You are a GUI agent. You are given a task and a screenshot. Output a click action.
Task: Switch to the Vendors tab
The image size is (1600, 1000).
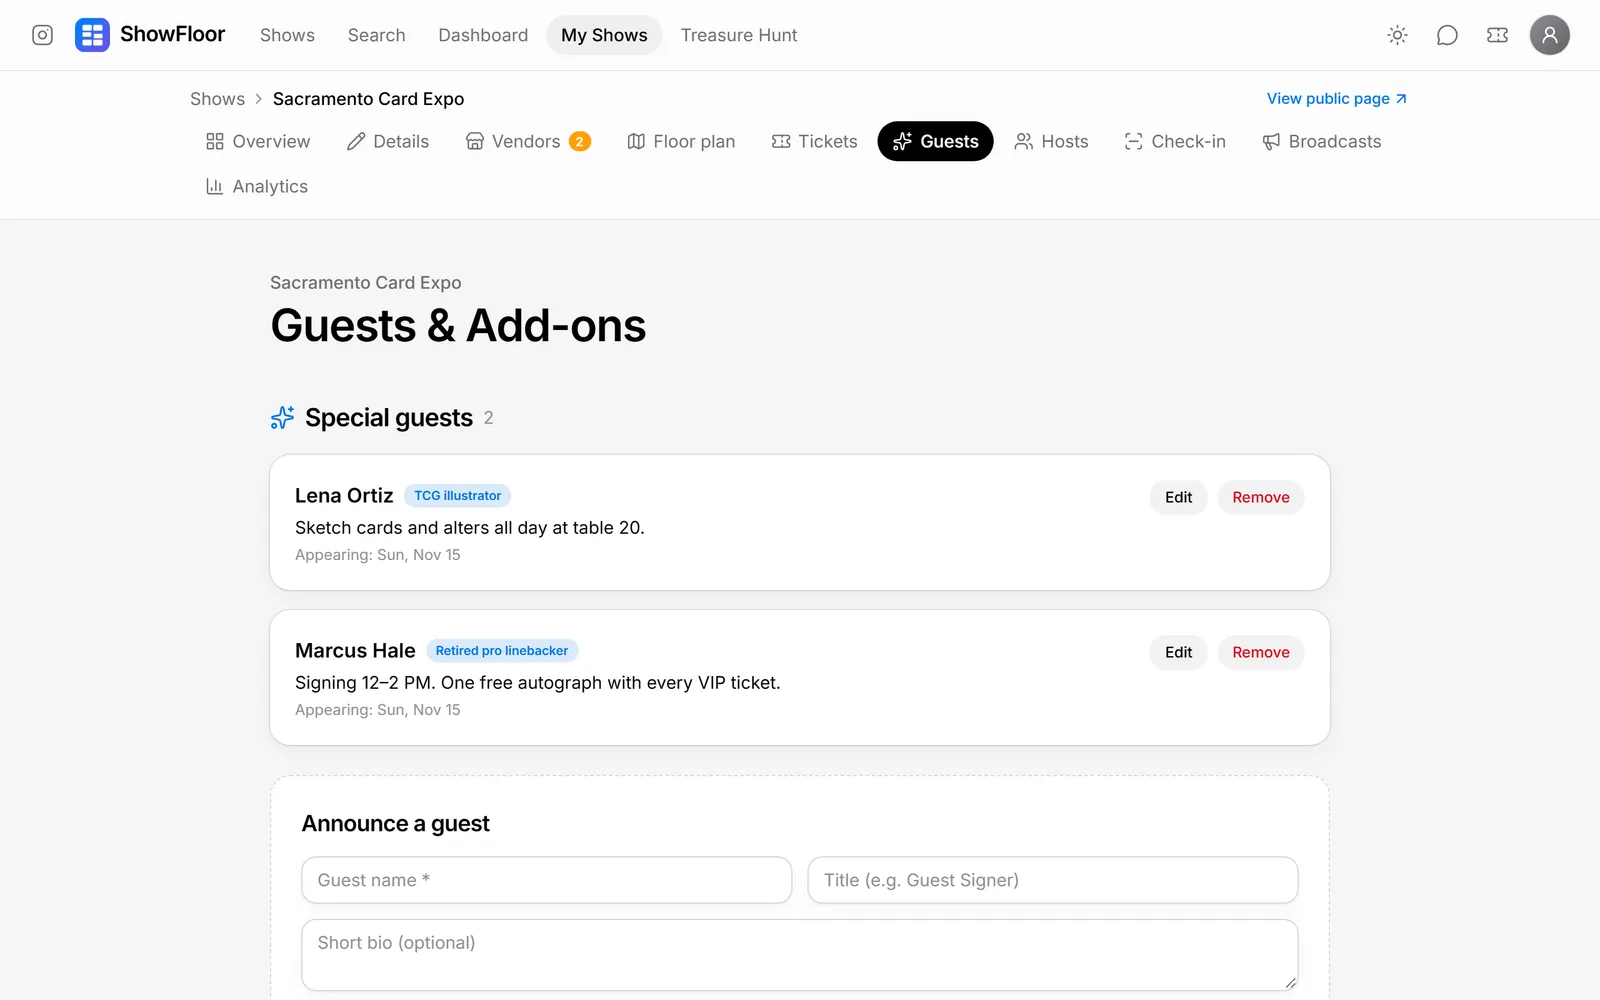[528, 141]
